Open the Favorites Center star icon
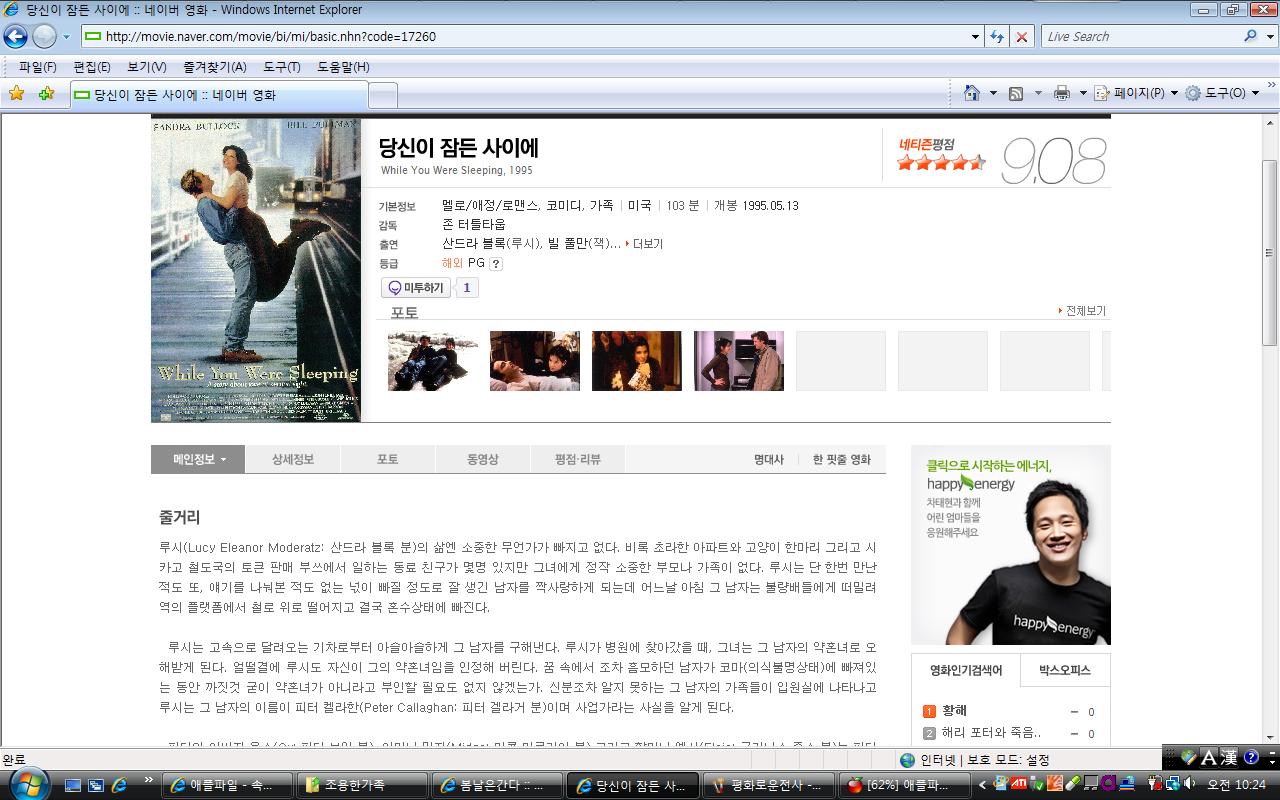Viewport: 1280px width, 800px height. 16,94
